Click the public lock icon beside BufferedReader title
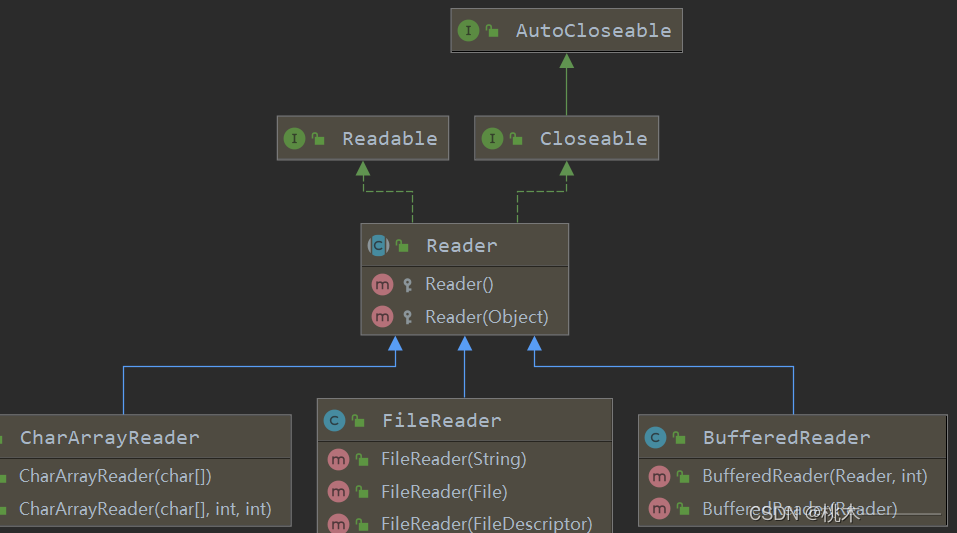This screenshot has height=533, width=957. [679, 437]
